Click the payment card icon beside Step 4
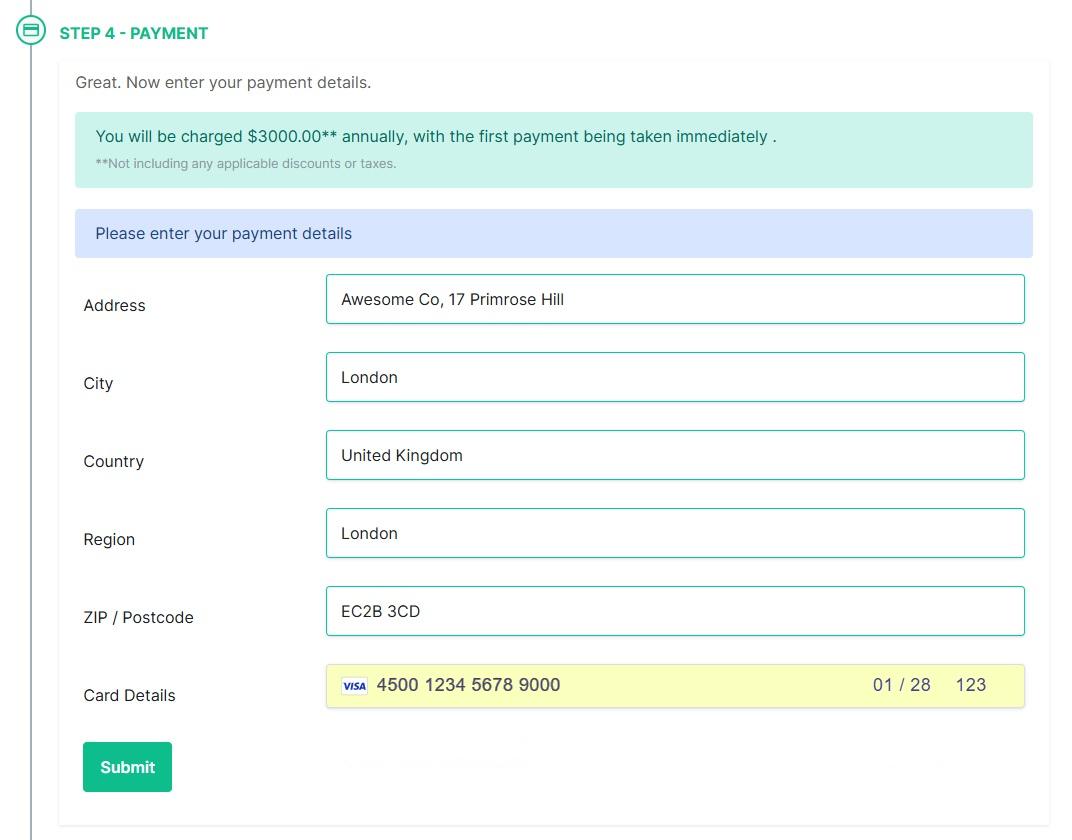Image resolution: width=1072 pixels, height=840 pixels. 30,29
